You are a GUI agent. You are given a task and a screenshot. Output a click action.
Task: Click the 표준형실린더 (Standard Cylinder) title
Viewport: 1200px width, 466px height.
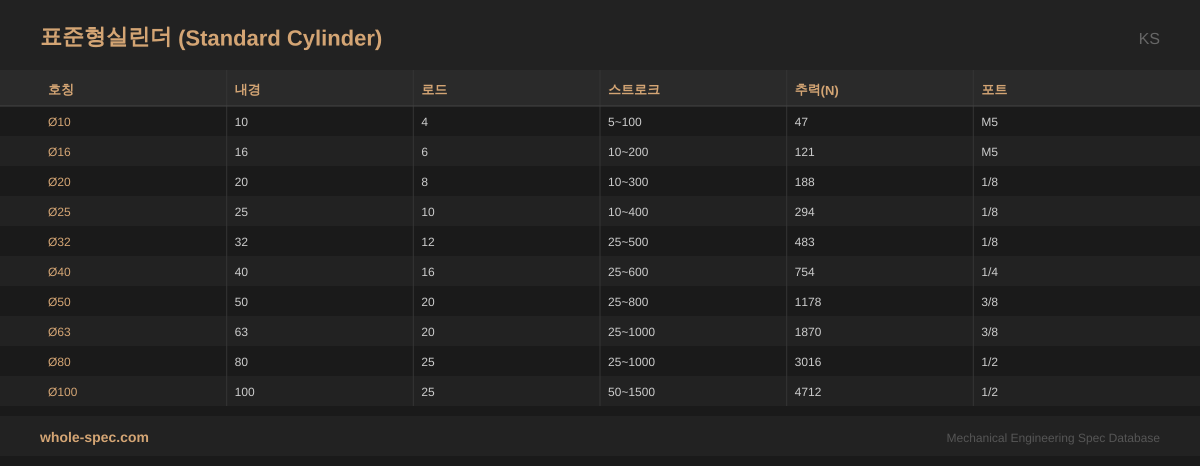pyautogui.click(x=211, y=38)
